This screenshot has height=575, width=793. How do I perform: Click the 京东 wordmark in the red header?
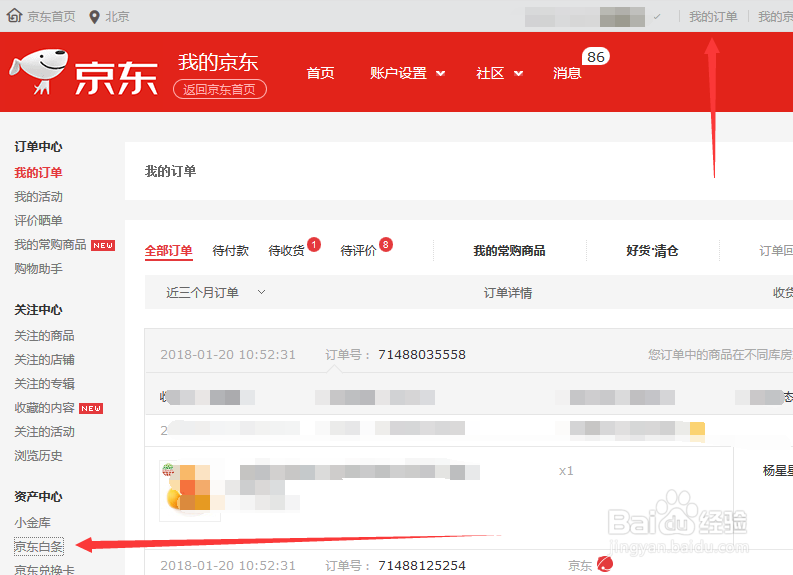point(116,78)
